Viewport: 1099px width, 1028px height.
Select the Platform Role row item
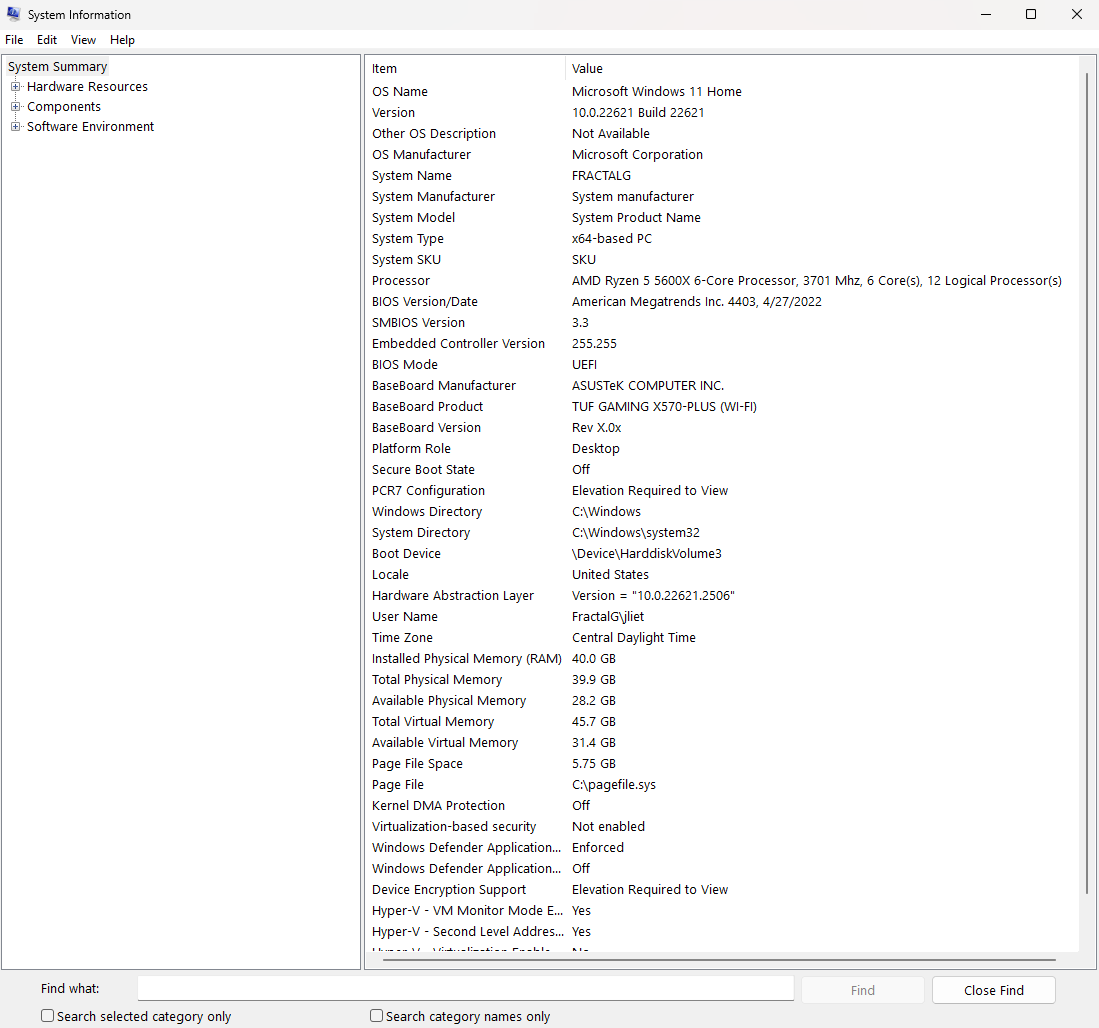[x=411, y=448]
